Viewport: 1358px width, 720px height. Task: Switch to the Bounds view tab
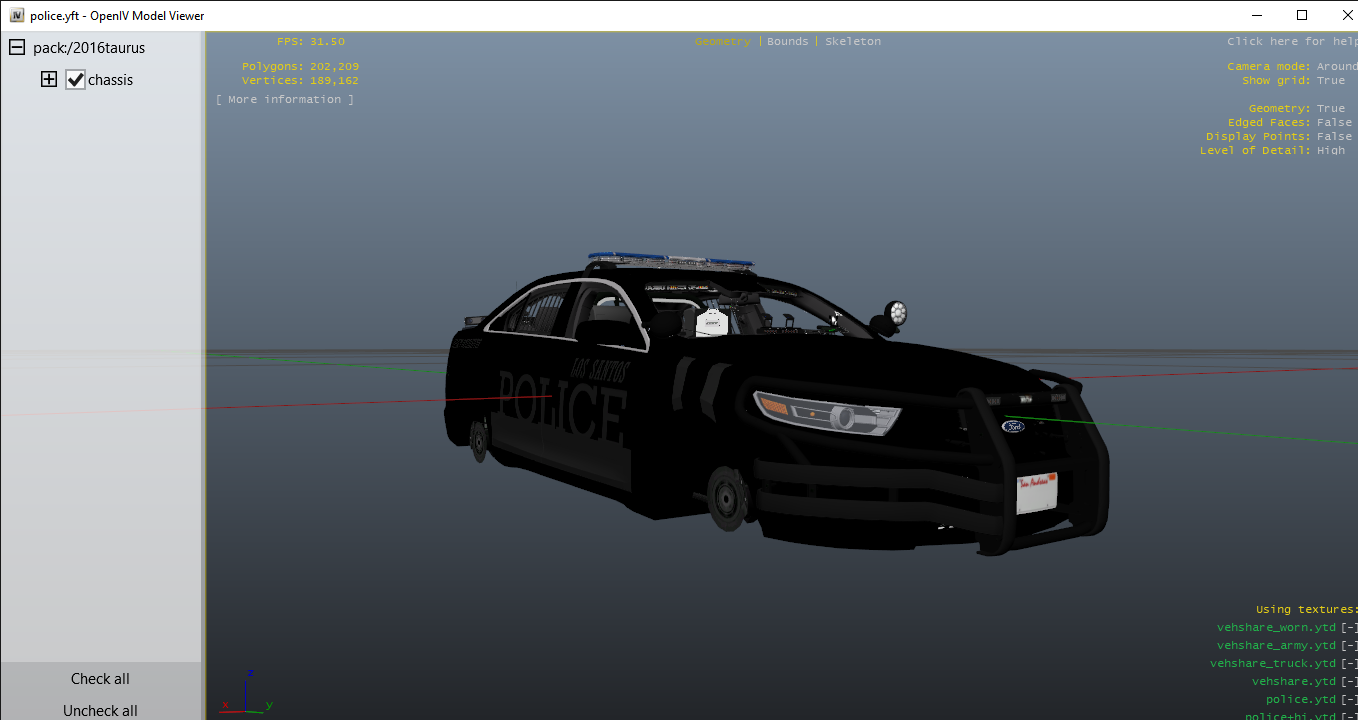(787, 42)
